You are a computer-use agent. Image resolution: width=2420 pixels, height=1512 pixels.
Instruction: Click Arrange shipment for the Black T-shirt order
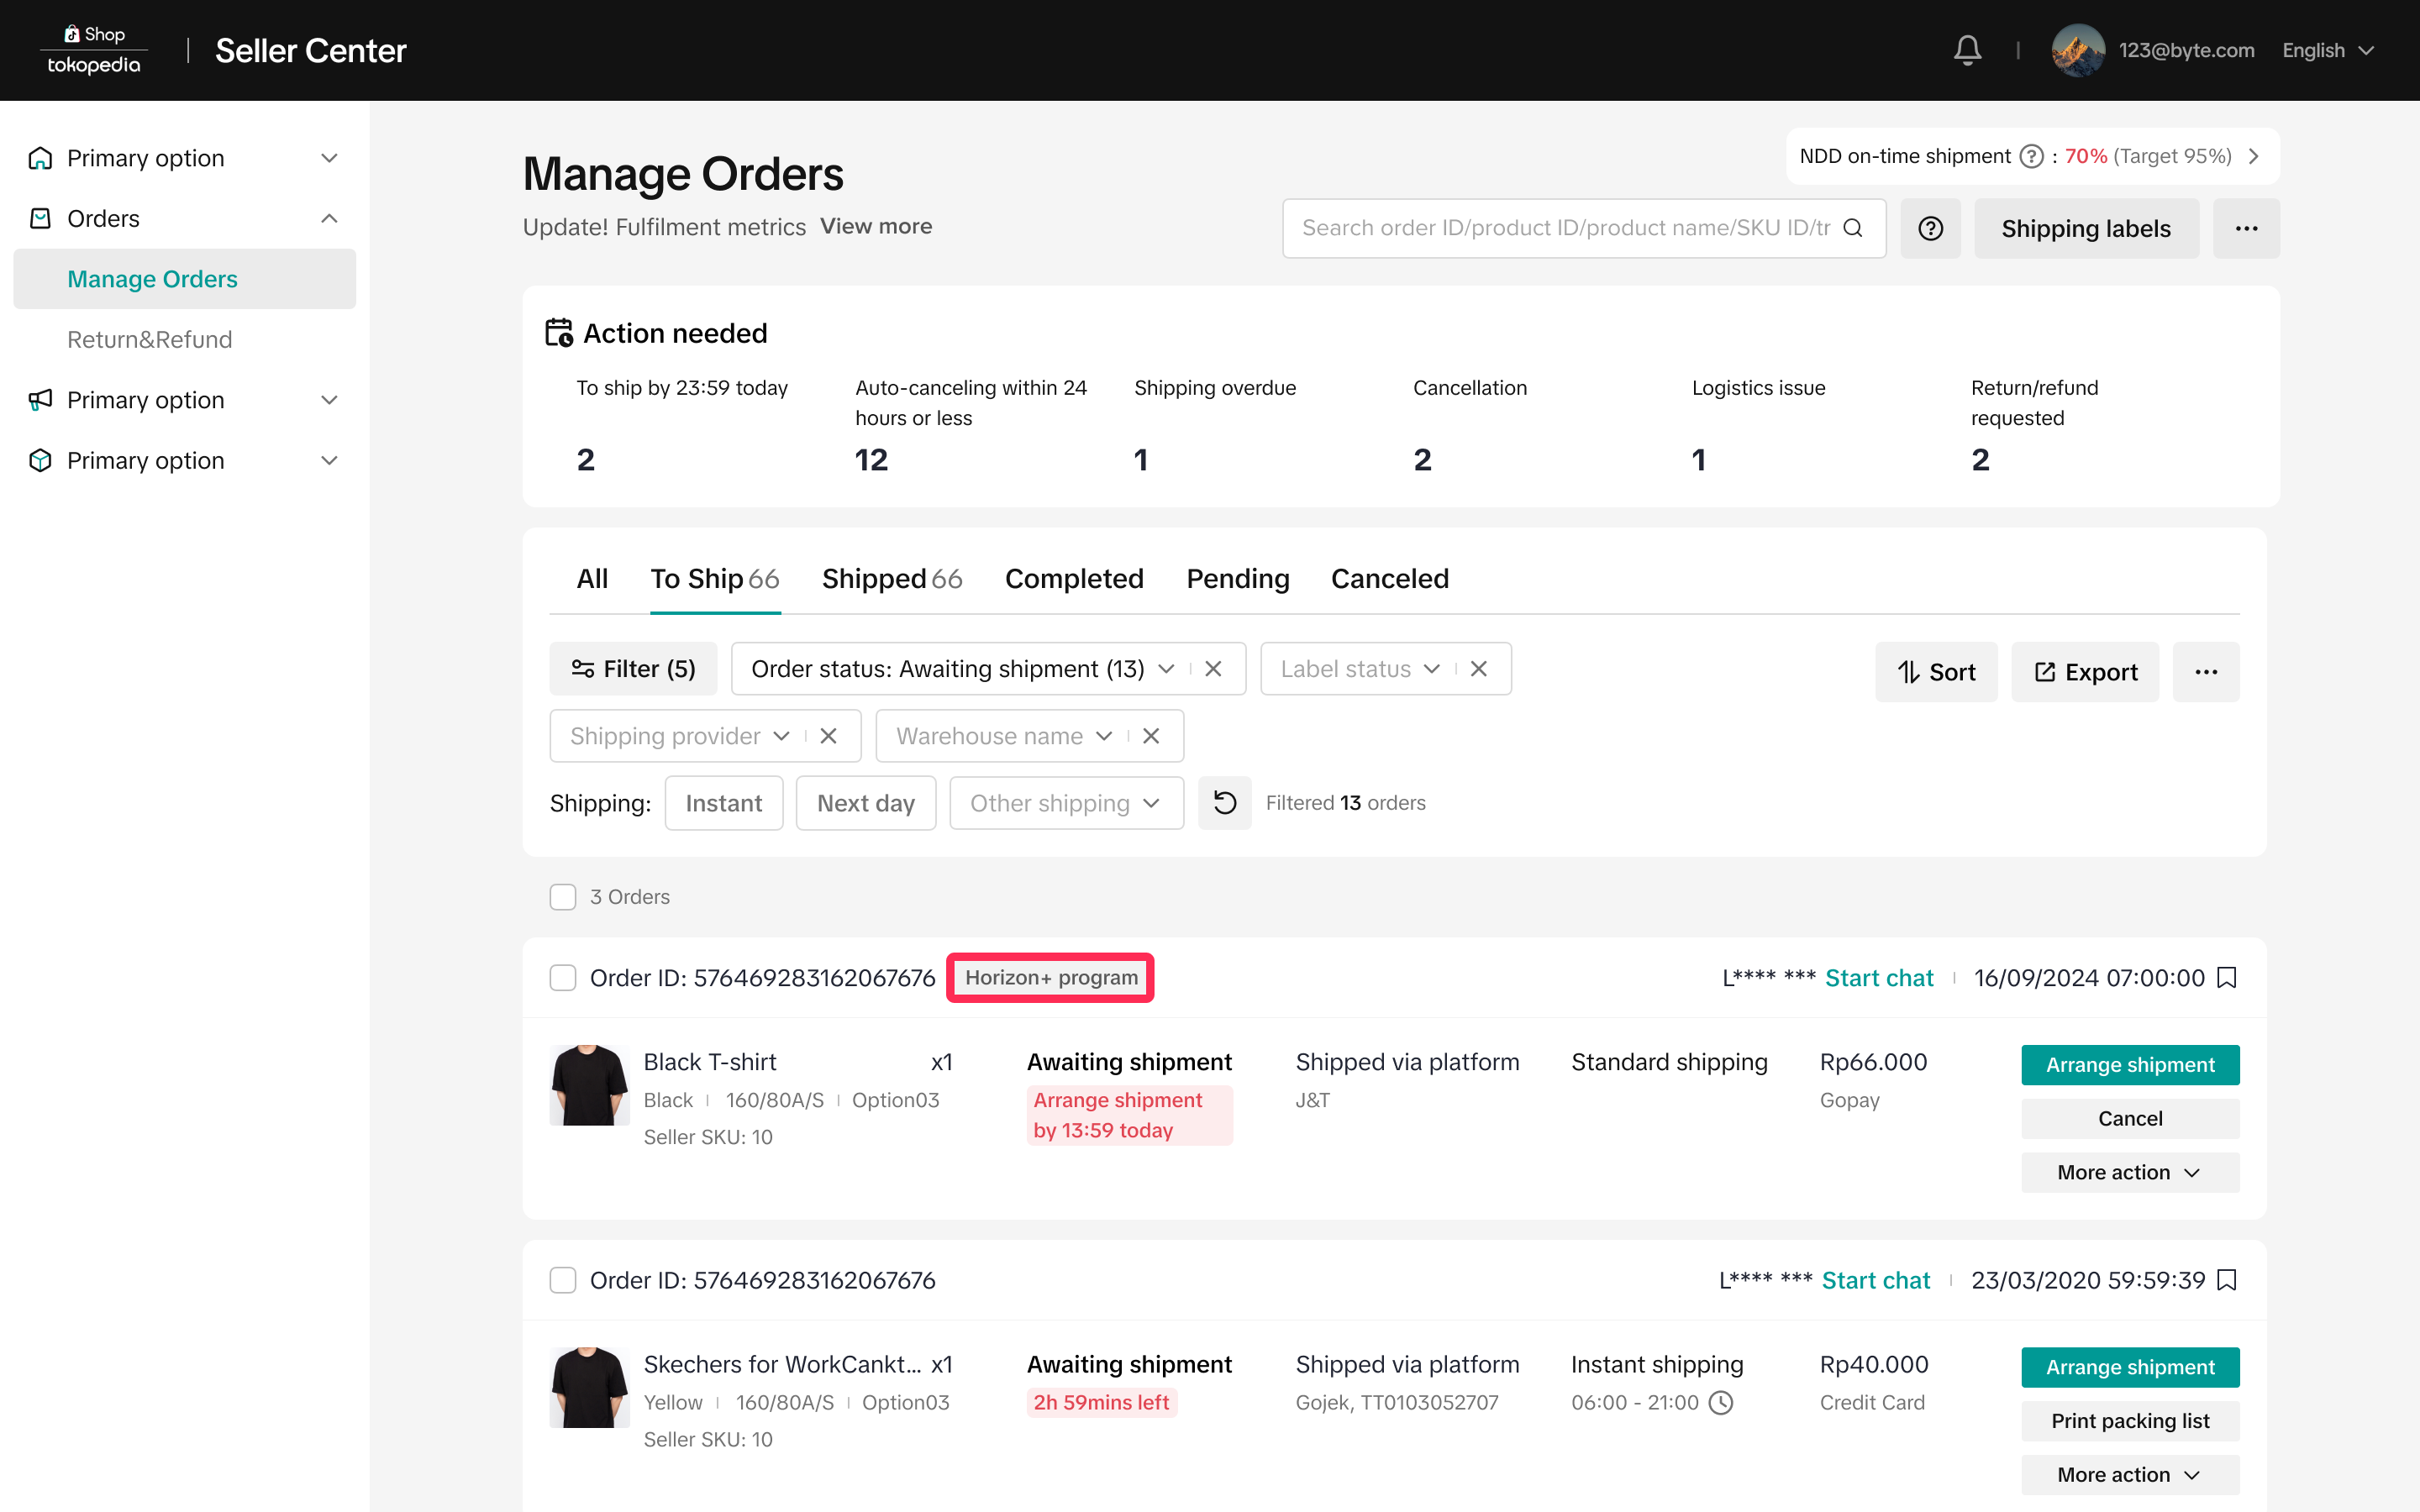[x=2129, y=1064]
